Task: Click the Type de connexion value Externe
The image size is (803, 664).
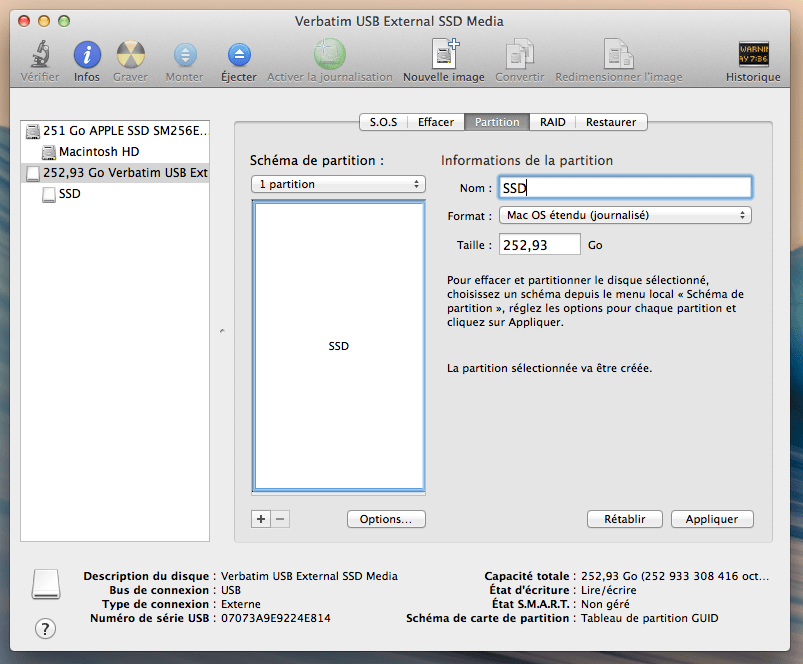Action: [241, 605]
